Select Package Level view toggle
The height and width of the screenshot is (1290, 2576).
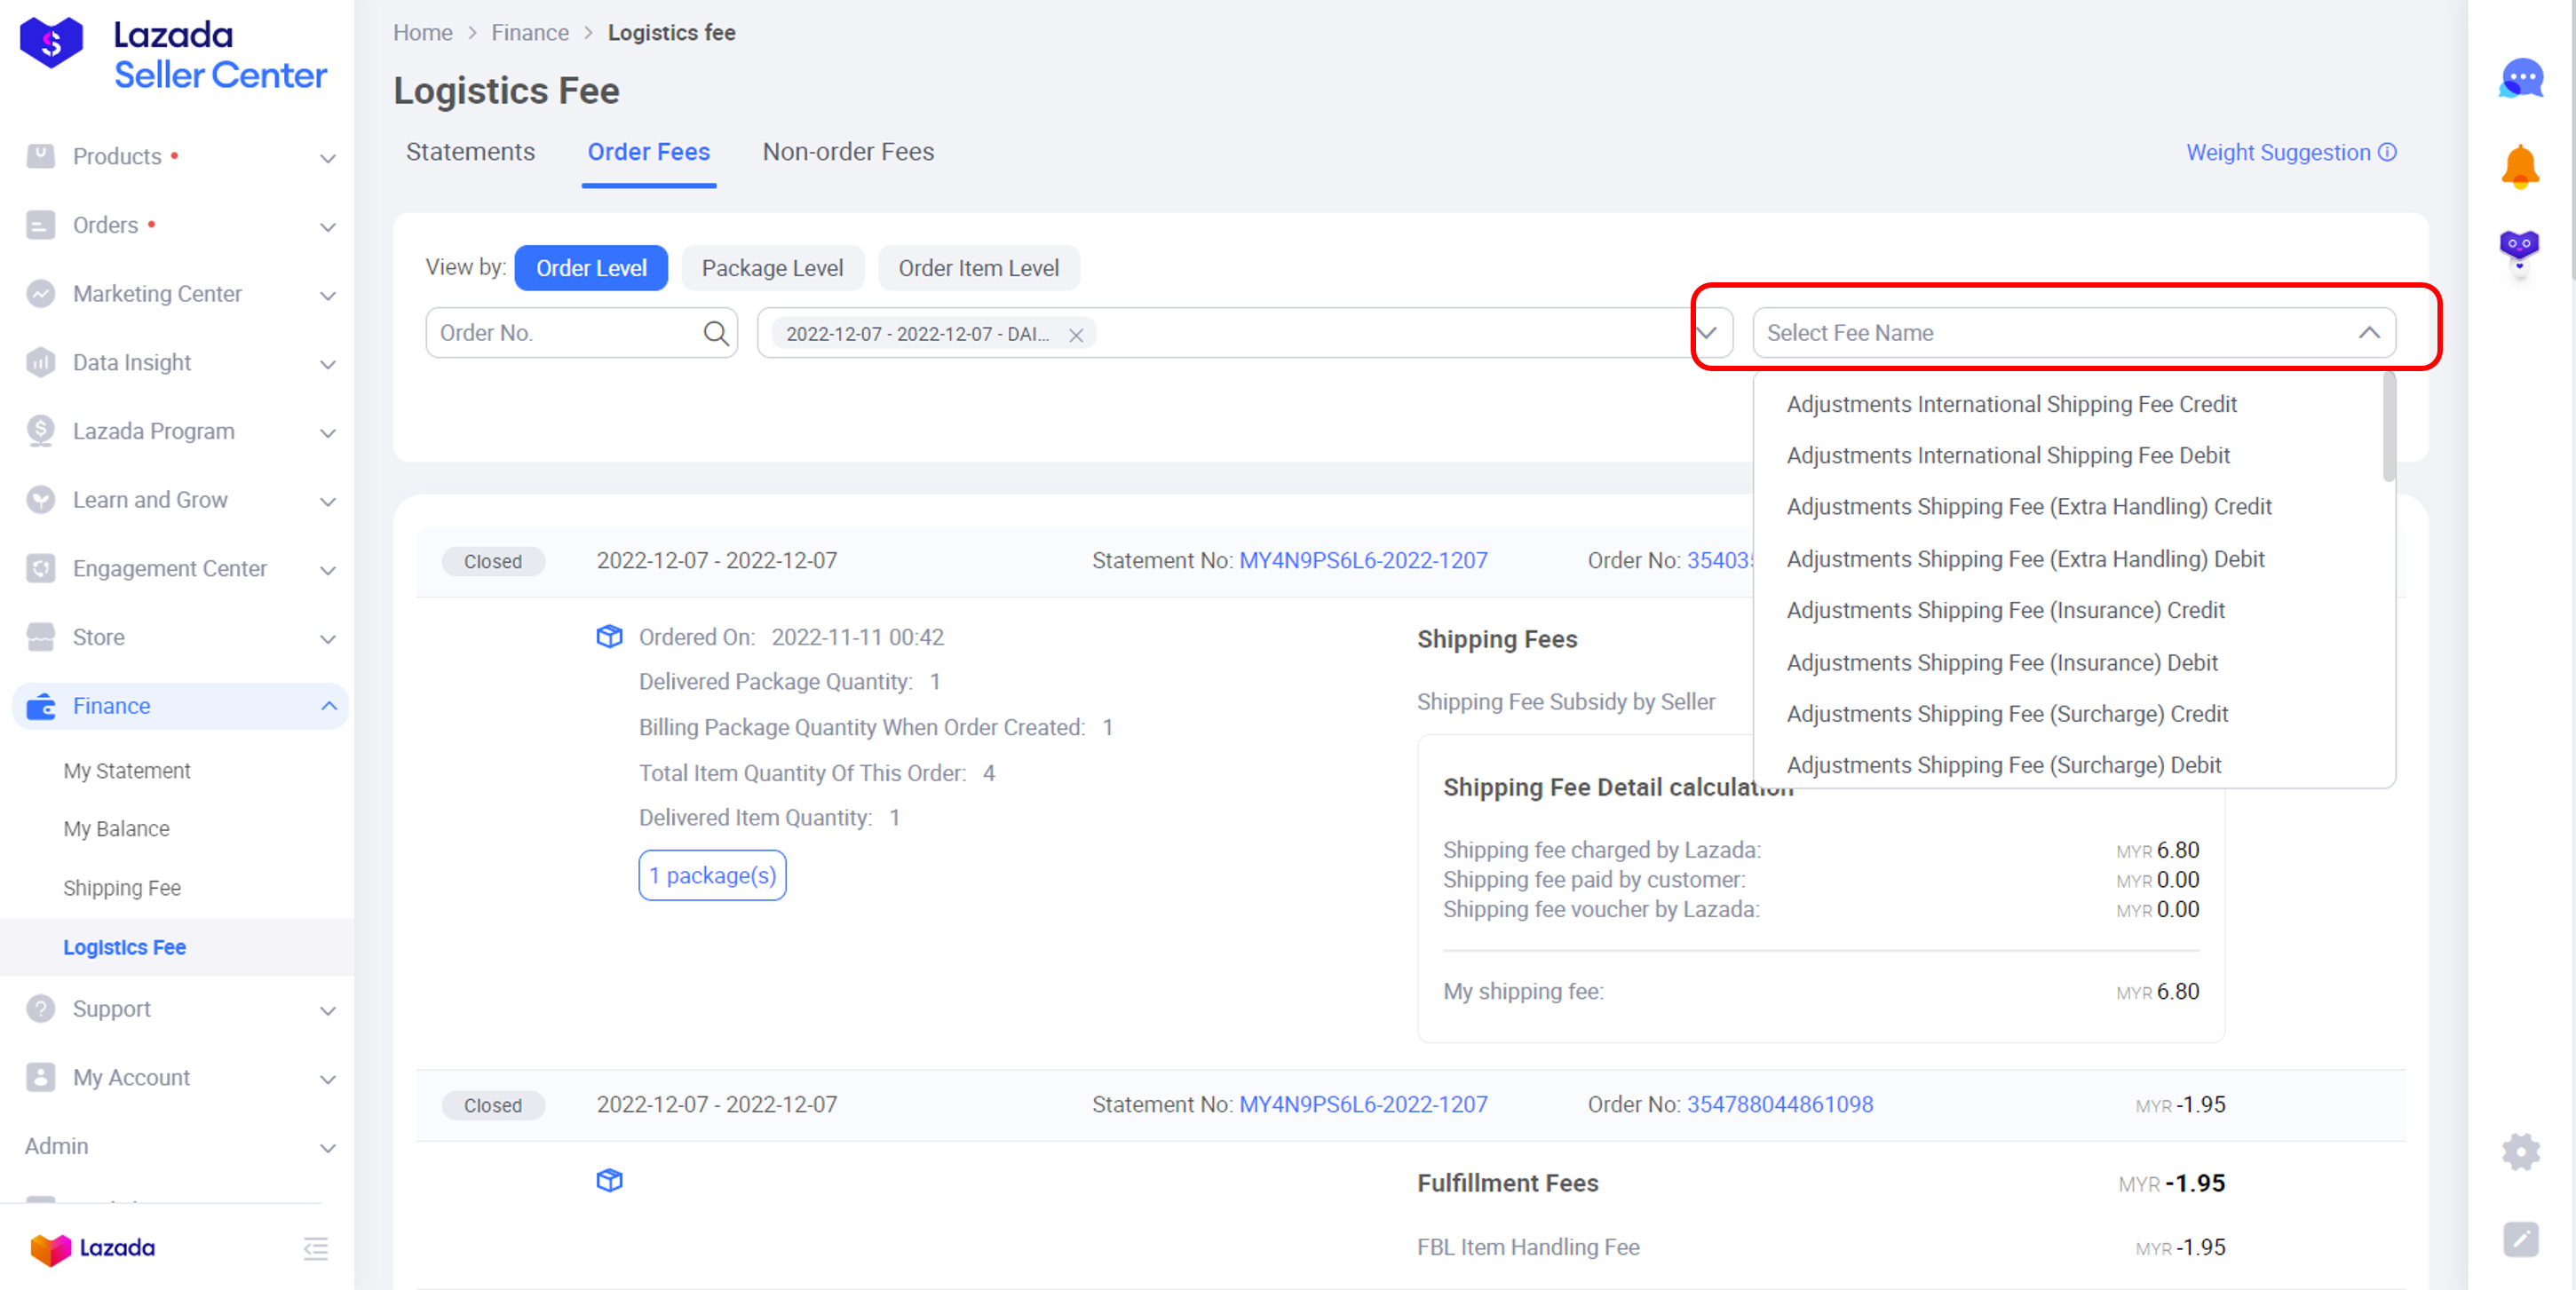pos(773,266)
